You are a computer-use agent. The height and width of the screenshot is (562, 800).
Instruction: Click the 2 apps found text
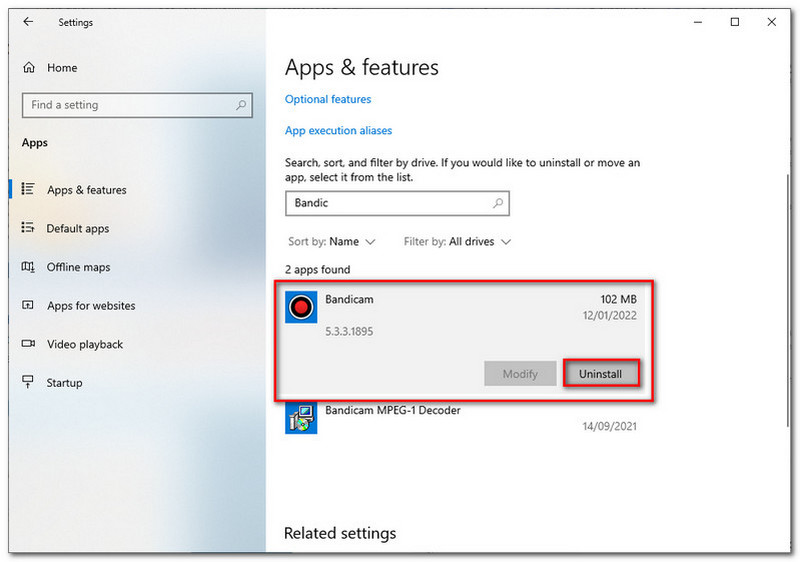(317, 270)
